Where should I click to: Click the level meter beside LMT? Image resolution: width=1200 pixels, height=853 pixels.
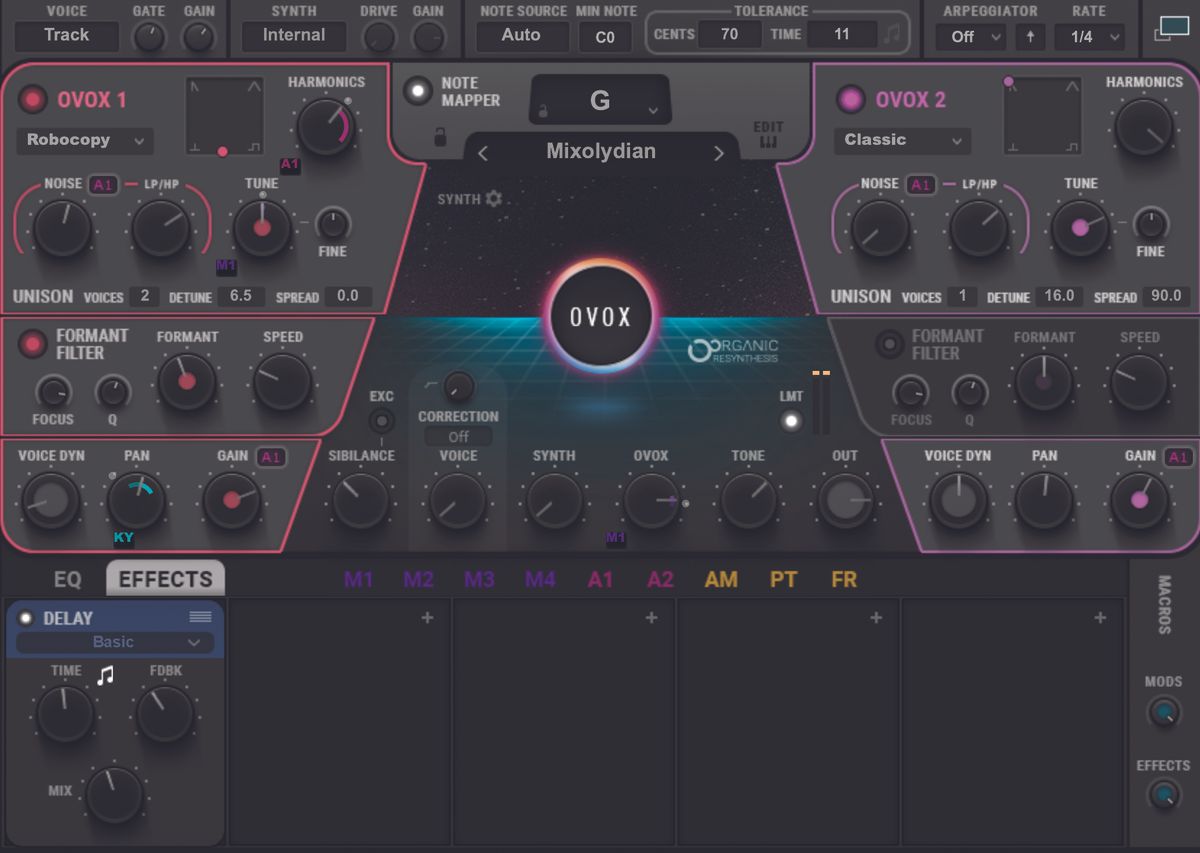(x=822, y=400)
